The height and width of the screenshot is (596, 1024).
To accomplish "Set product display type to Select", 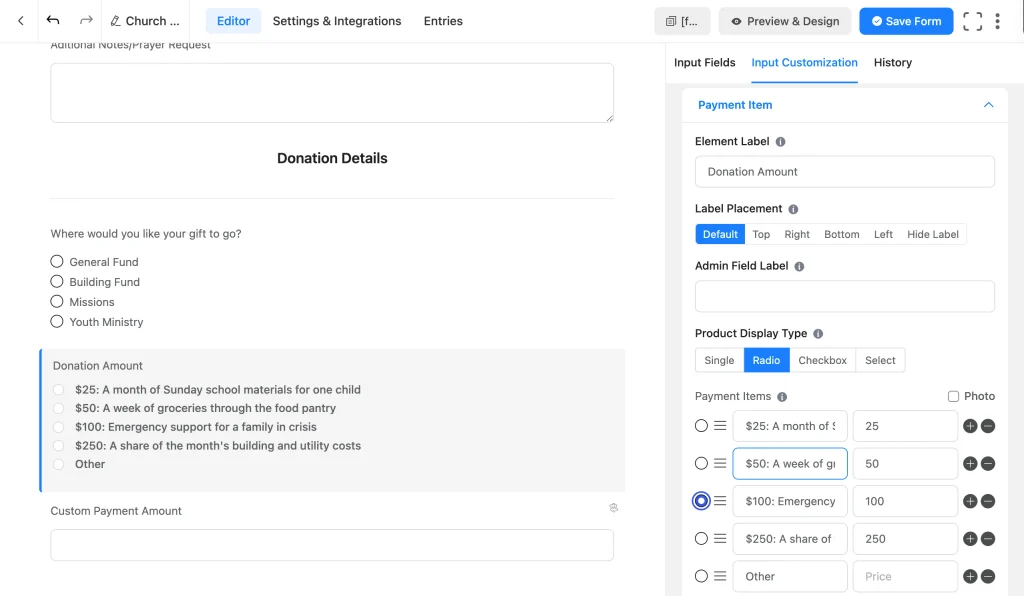I will point(880,360).
